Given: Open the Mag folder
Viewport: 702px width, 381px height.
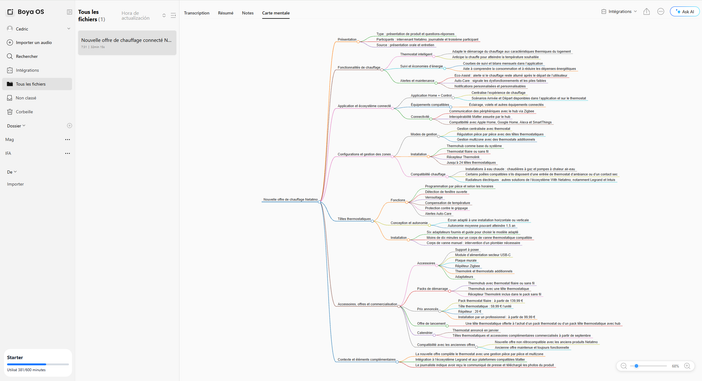Looking at the screenshot, I should (x=9, y=140).
